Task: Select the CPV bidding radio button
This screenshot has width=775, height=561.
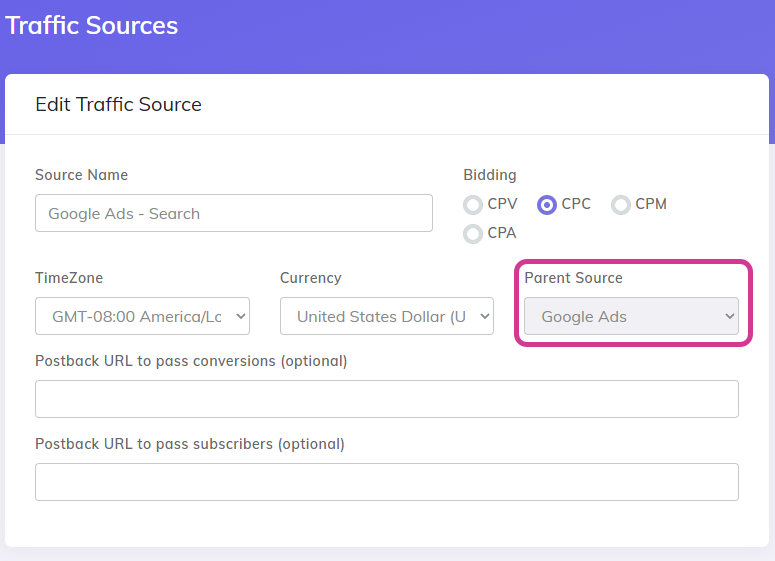Action: [473, 205]
